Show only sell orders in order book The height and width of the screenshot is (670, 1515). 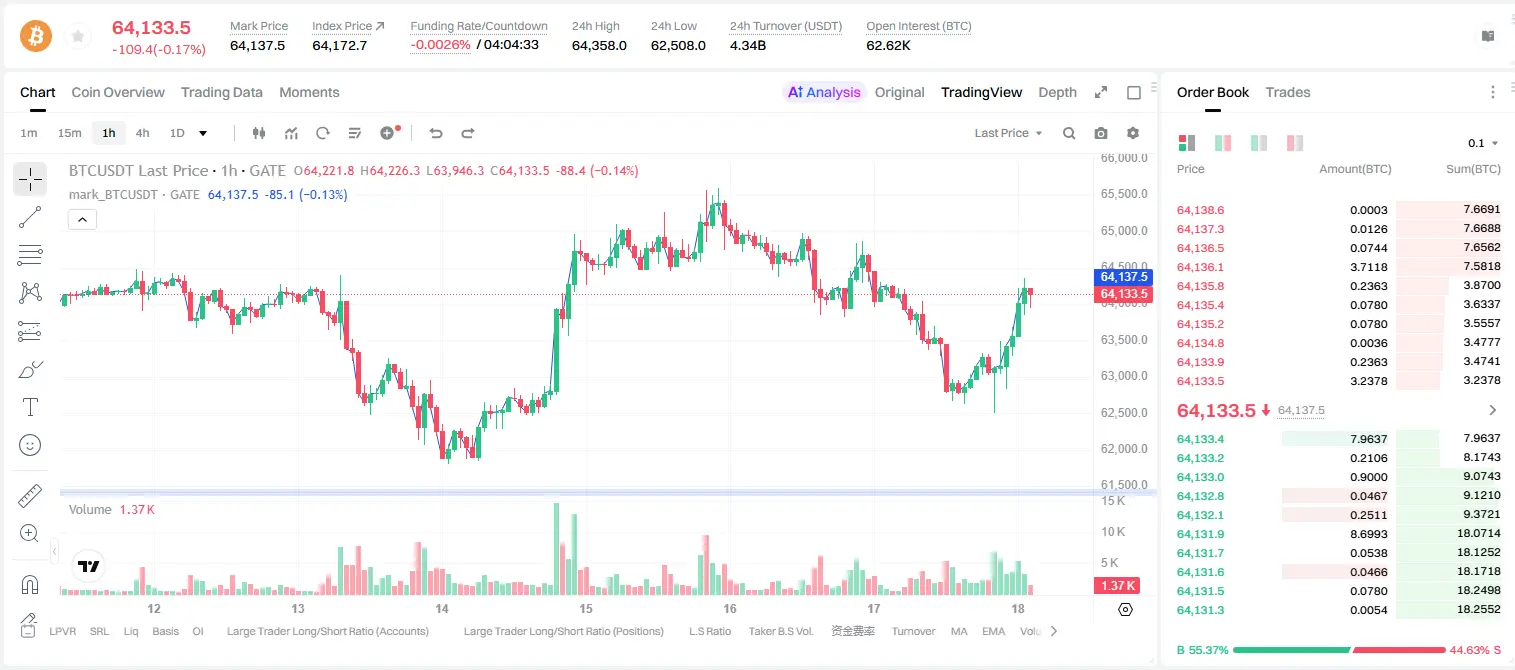1294,143
